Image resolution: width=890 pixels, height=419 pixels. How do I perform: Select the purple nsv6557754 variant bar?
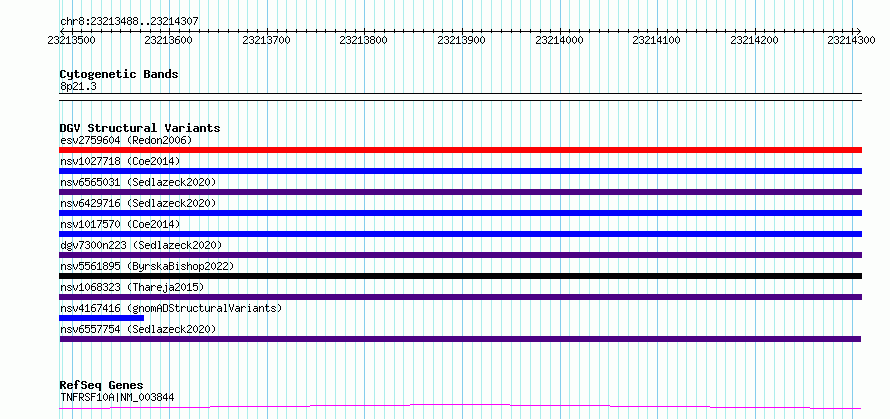(460, 339)
